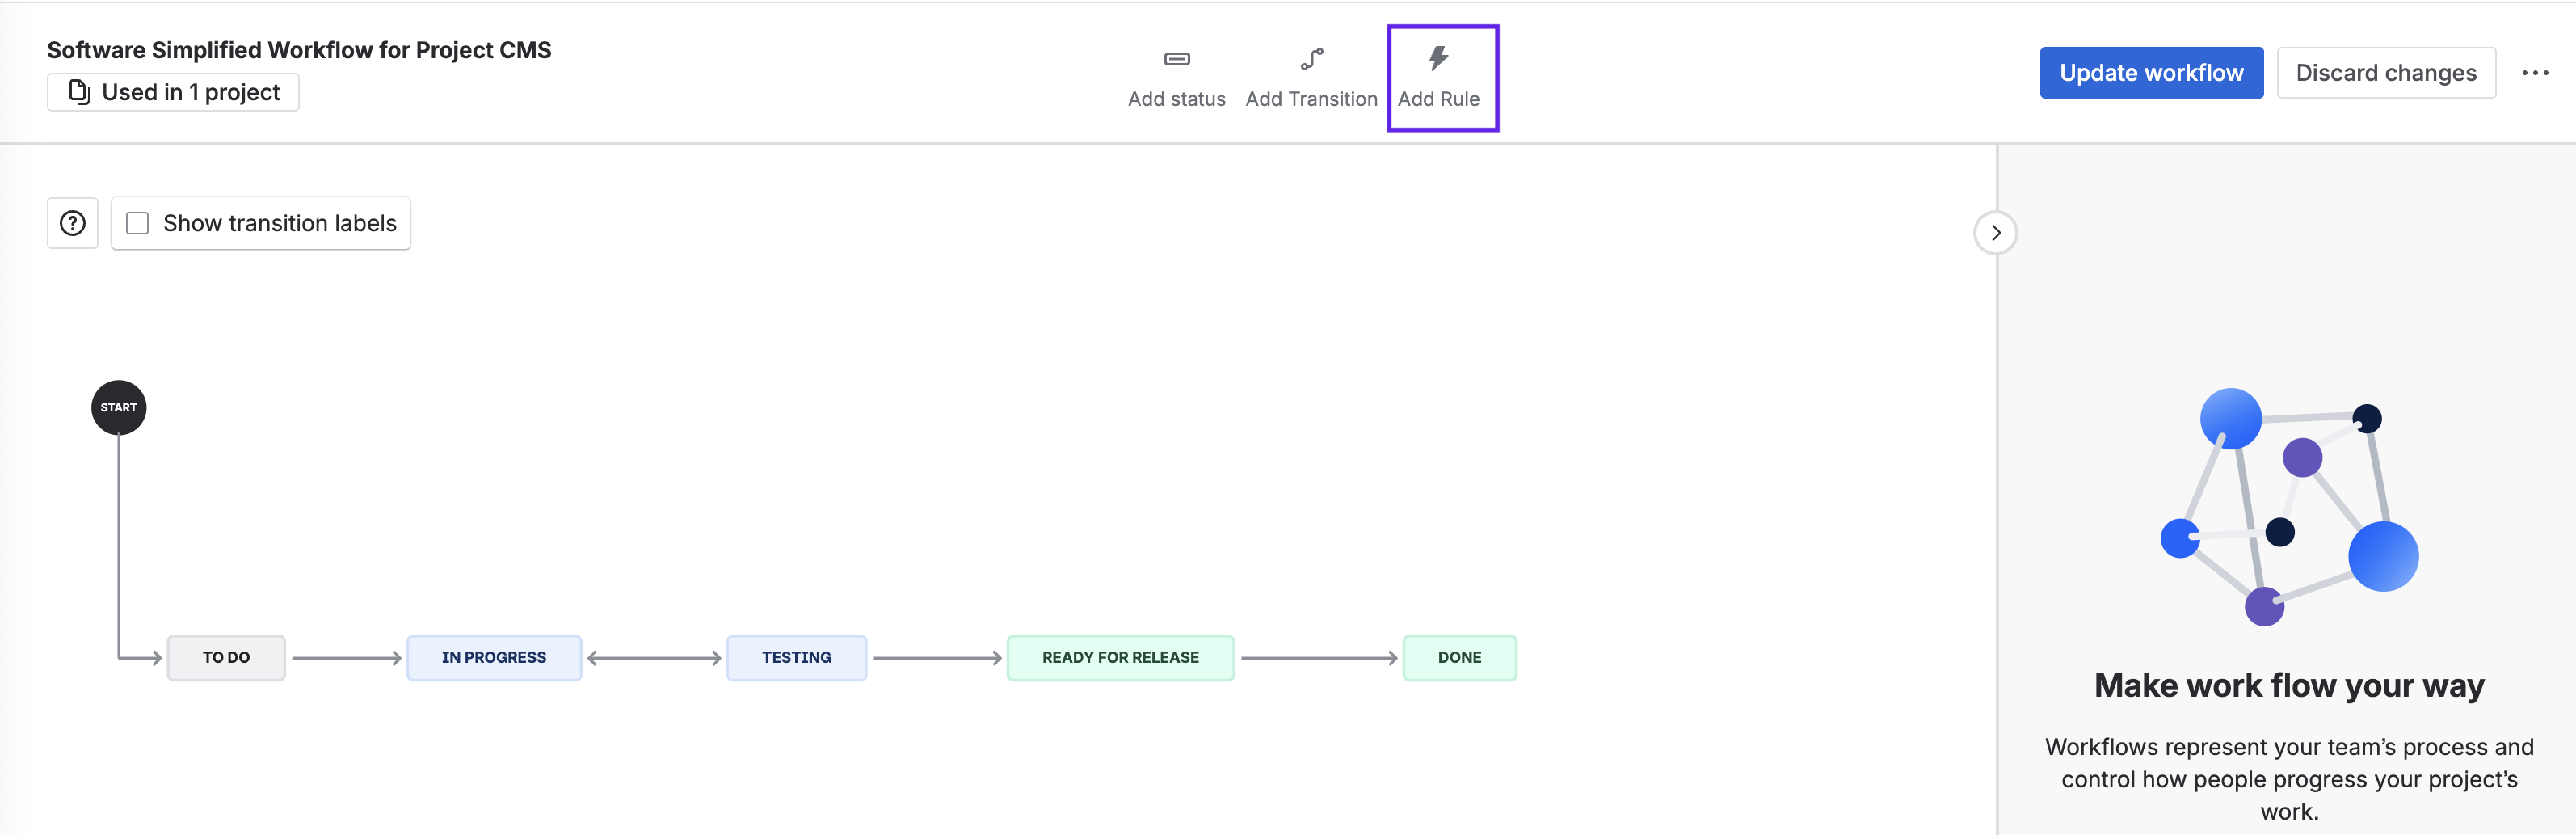Select transition arrow between TO DO and IN PROGRESS
This screenshot has width=2576, height=835.
click(346, 658)
